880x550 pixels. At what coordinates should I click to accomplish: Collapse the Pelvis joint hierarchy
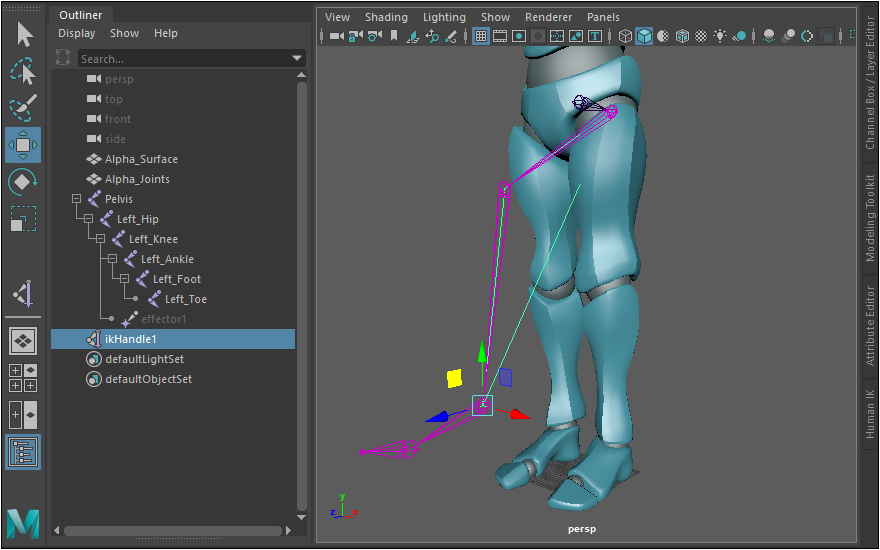[76, 199]
